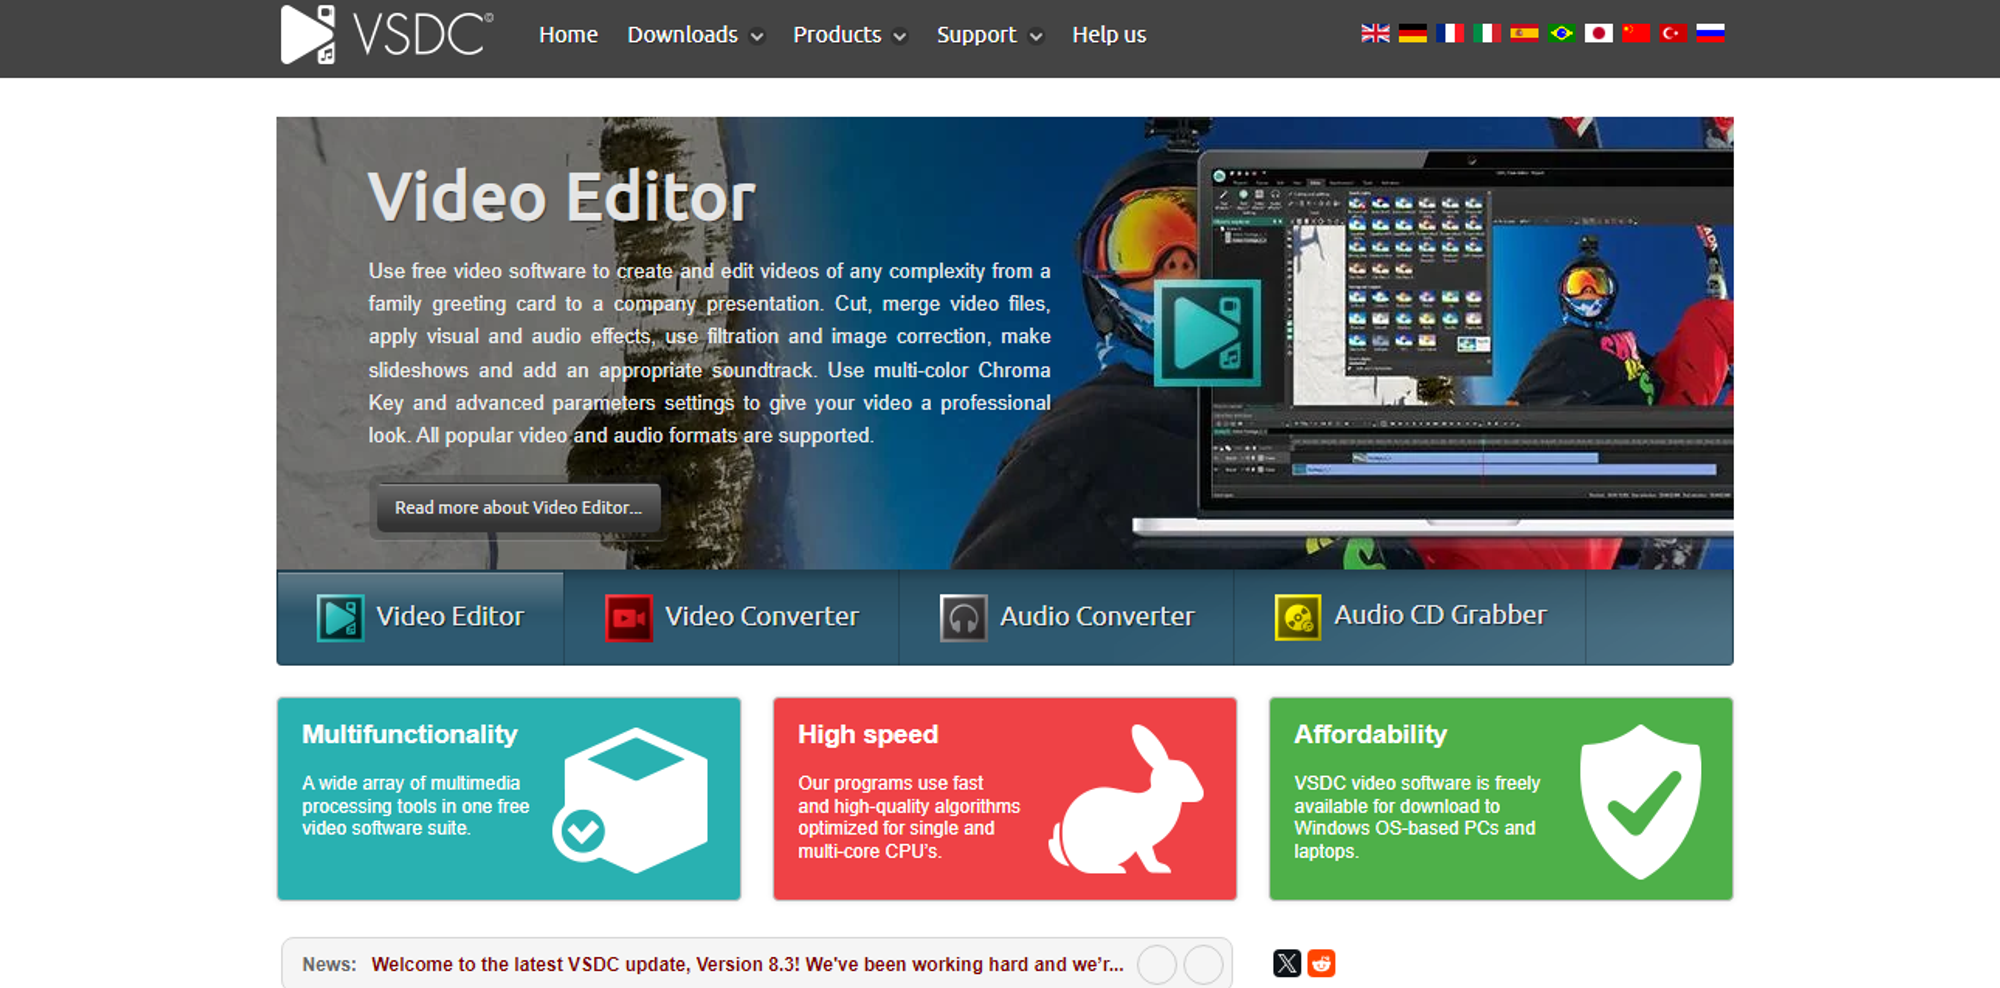2000x988 pixels.
Task: Click the VSDC logo
Action: [x=387, y=35]
